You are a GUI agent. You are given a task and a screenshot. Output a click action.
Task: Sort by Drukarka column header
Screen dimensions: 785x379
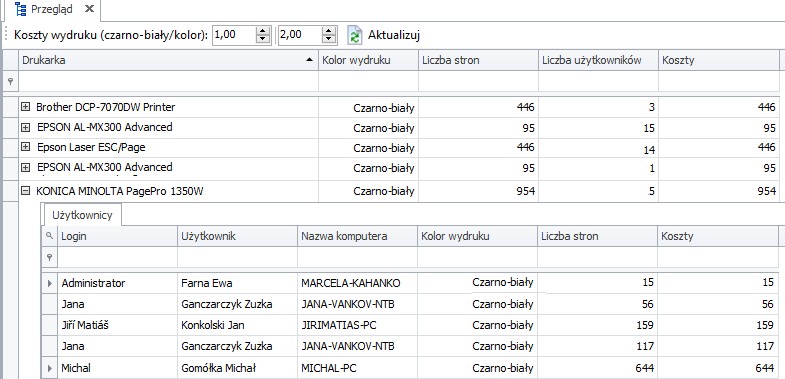point(168,60)
